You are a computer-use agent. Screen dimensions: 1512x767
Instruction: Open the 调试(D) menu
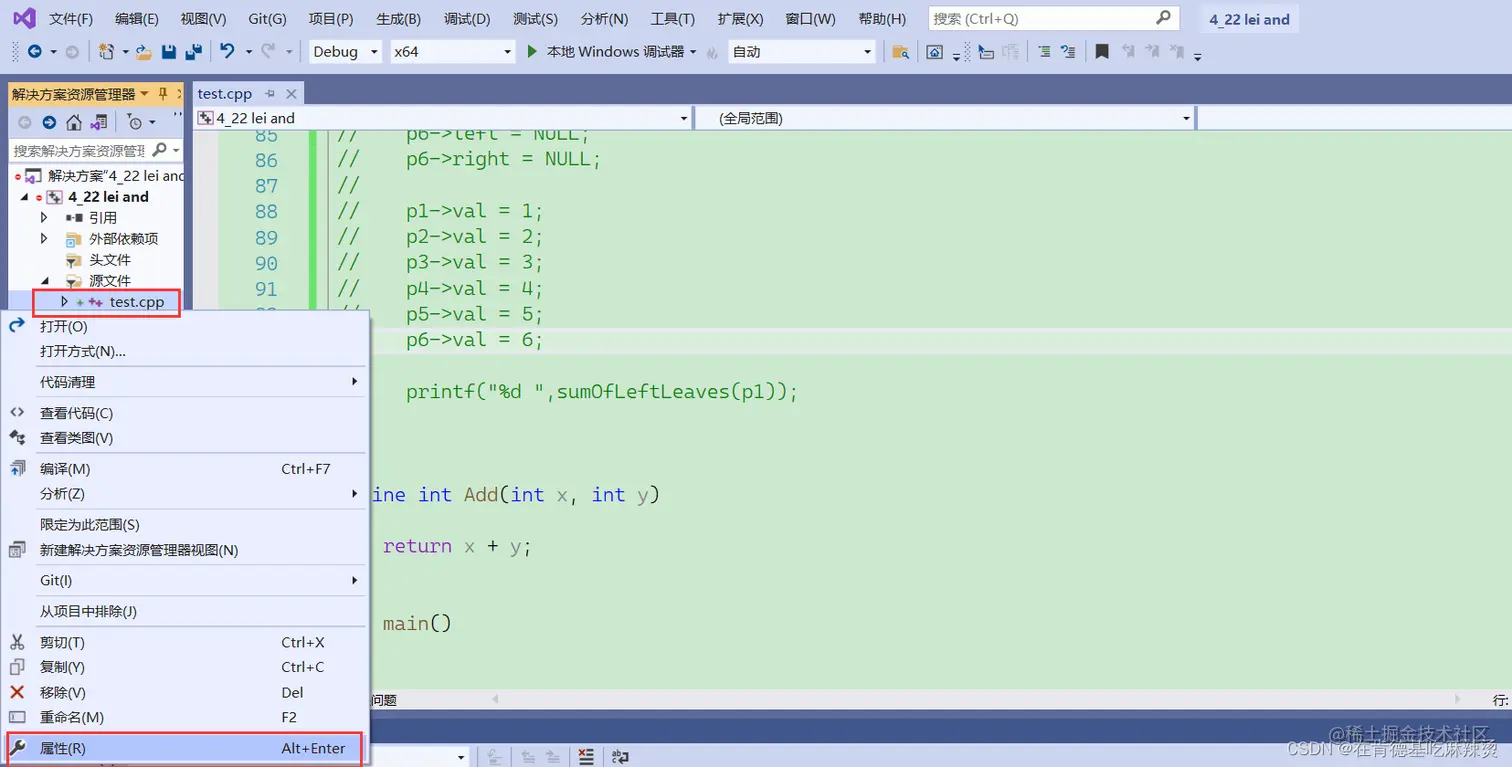[467, 19]
